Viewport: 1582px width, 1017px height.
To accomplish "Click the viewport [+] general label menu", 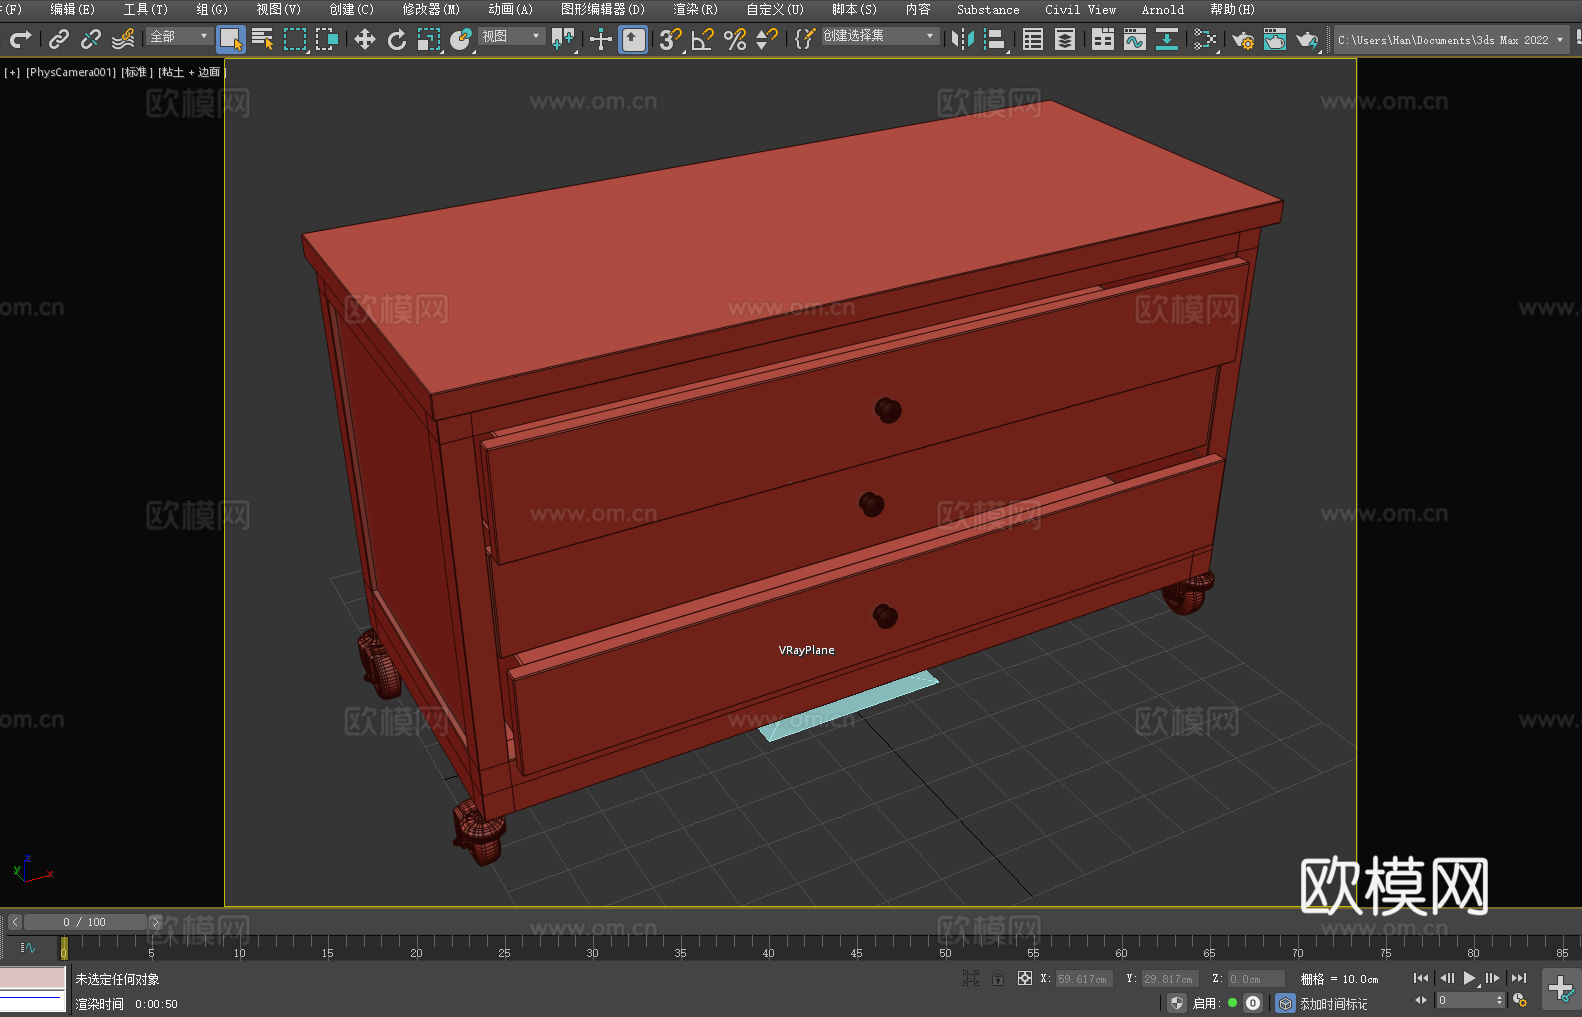I will [x=12, y=72].
